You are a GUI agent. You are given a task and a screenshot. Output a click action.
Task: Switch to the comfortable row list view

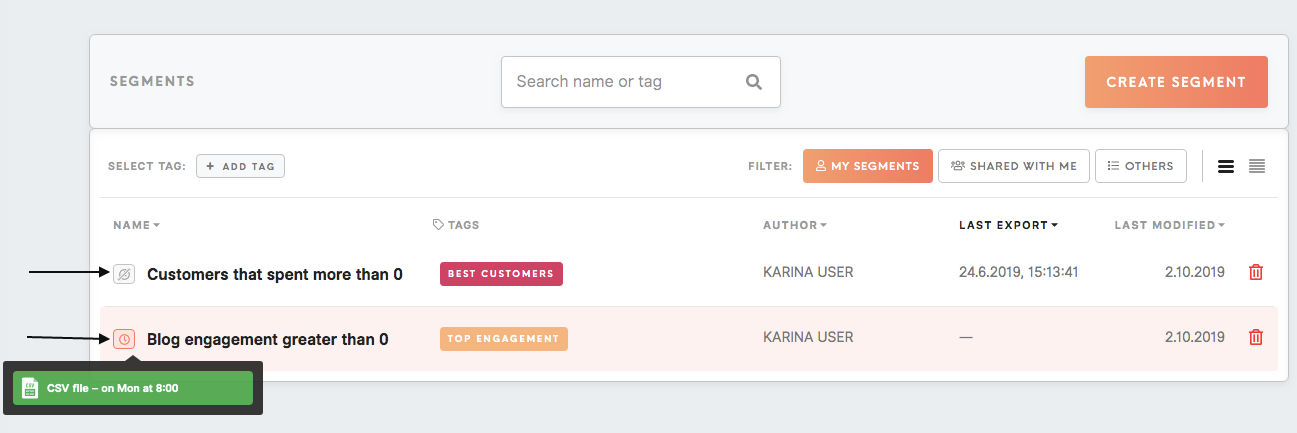click(1225, 166)
